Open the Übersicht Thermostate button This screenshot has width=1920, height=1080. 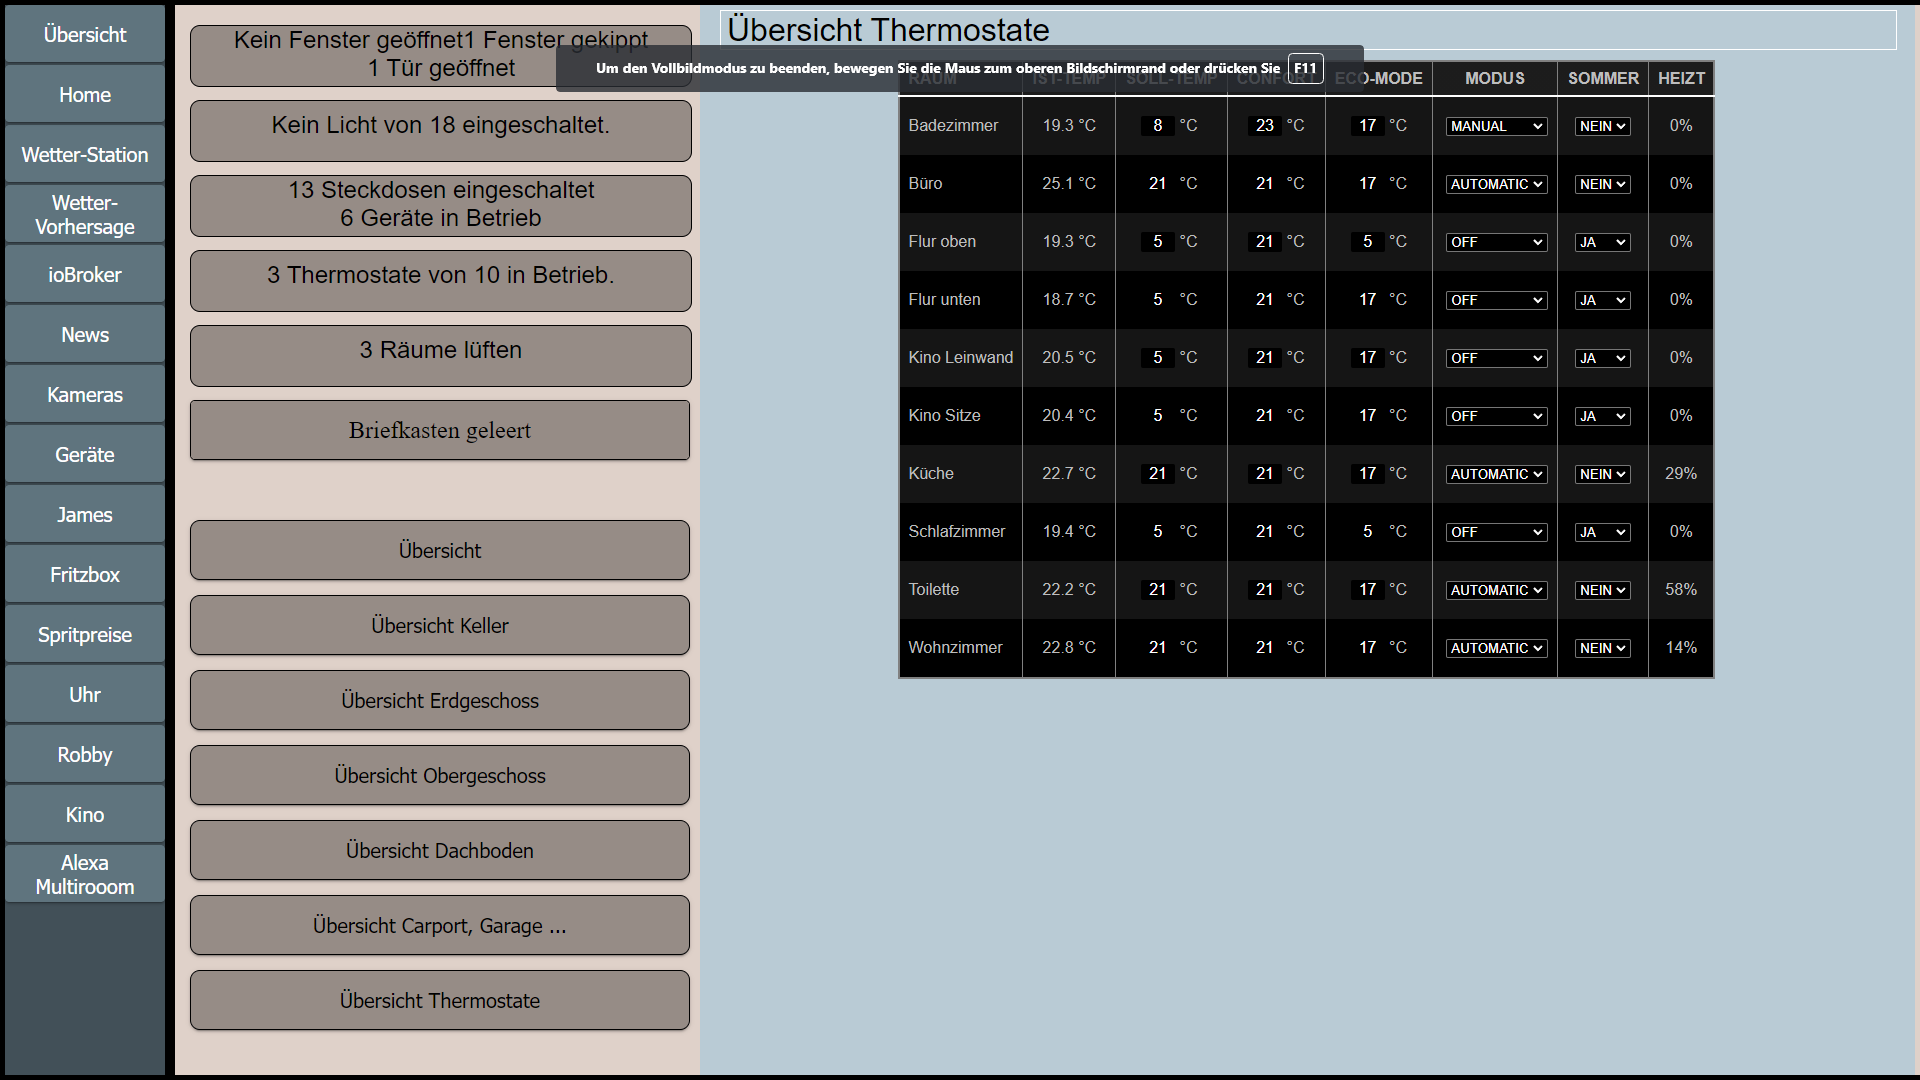click(440, 1001)
